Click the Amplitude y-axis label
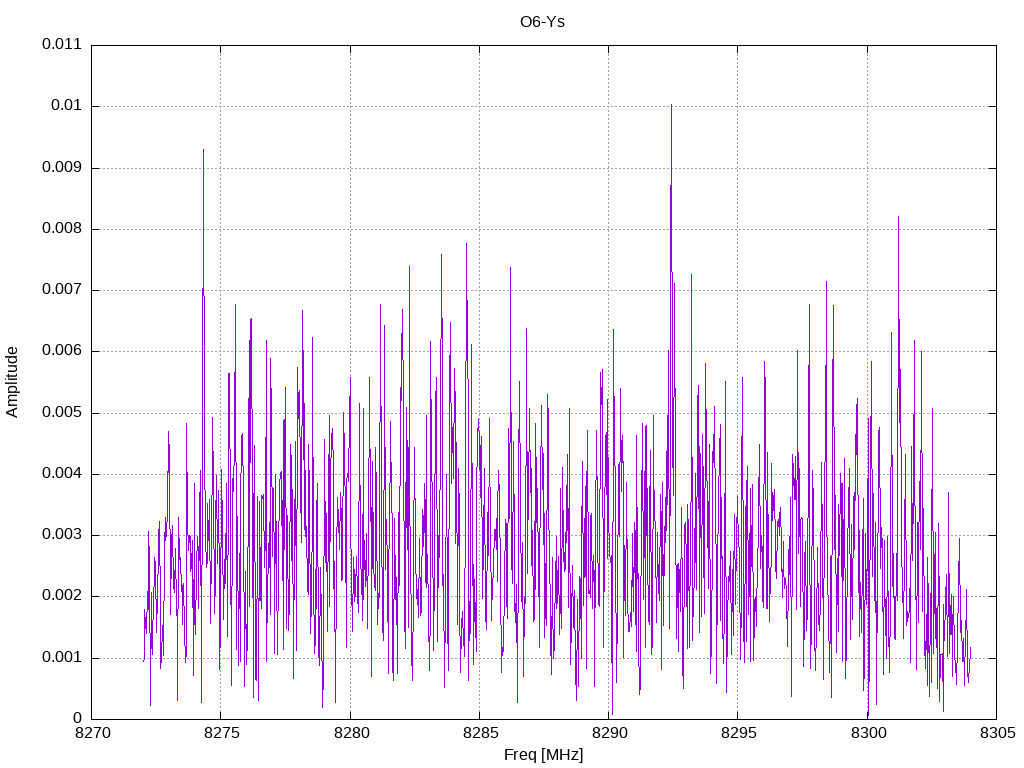 12,382
